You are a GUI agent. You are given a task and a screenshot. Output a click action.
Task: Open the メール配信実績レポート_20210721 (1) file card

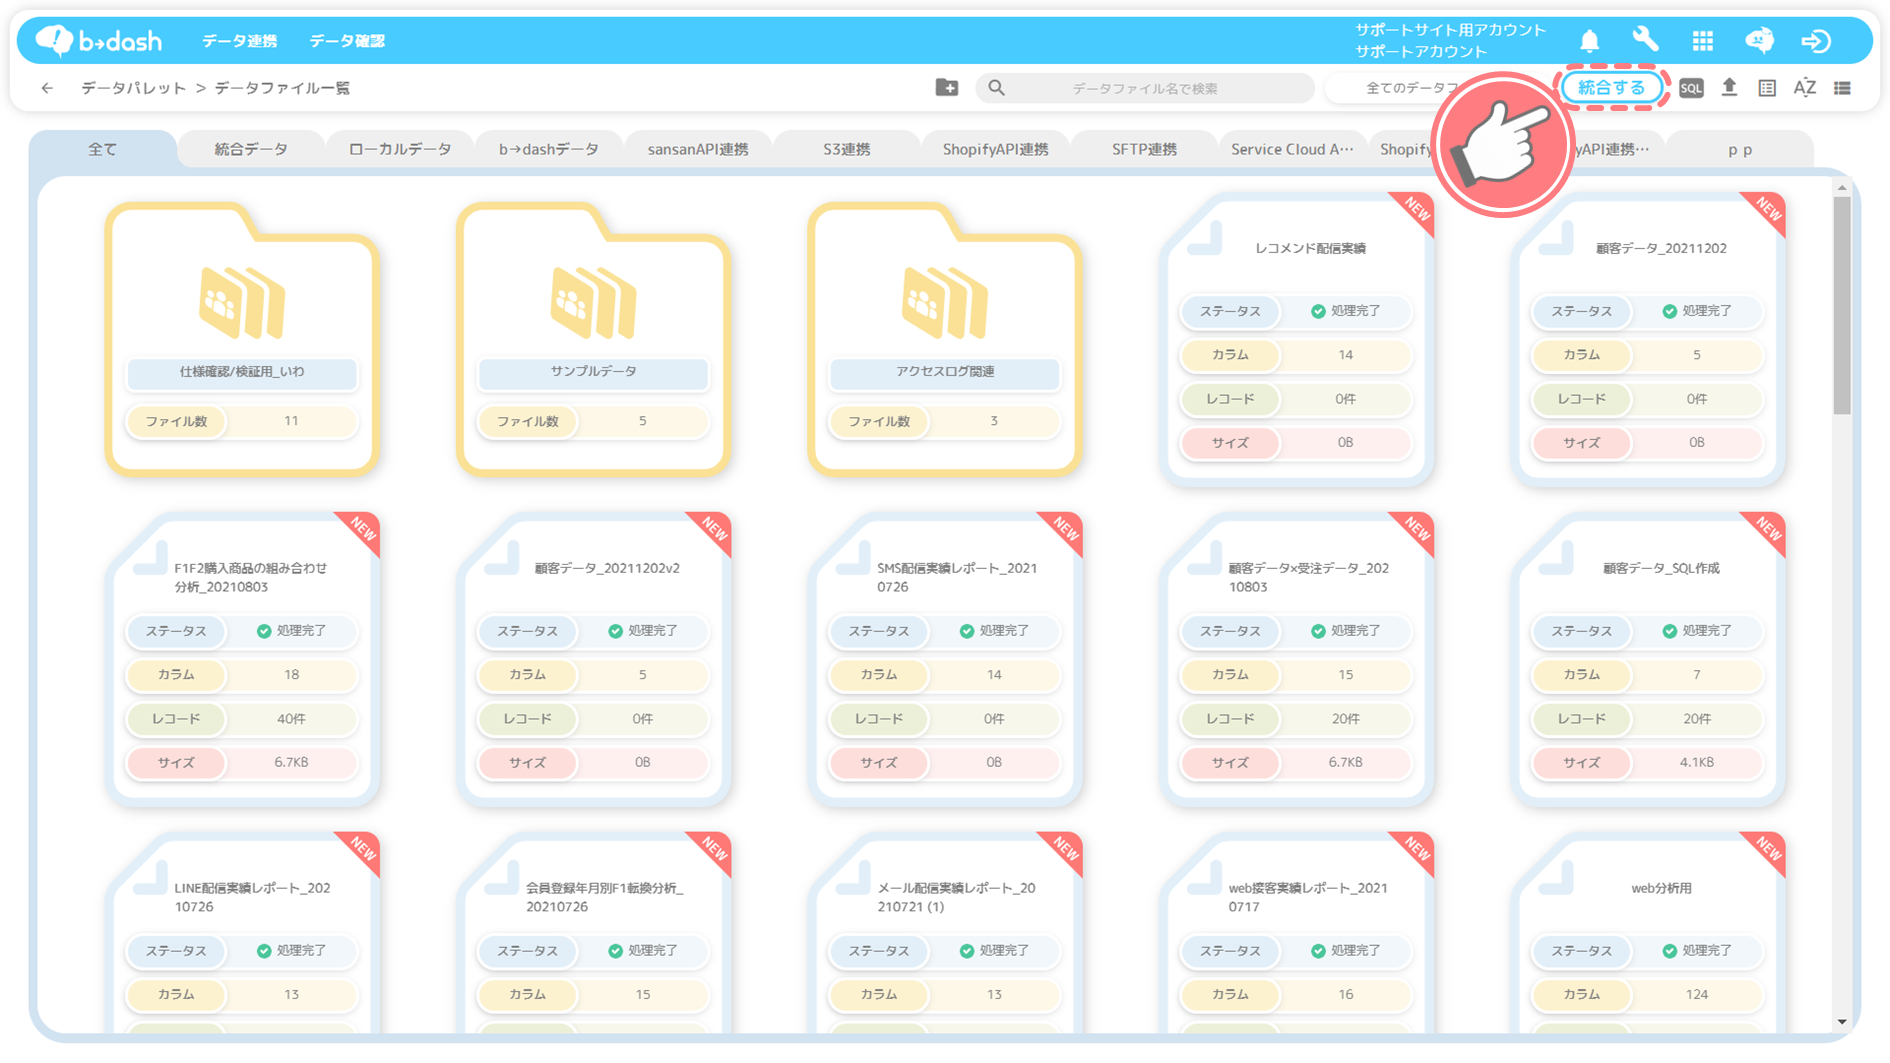coord(945,932)
